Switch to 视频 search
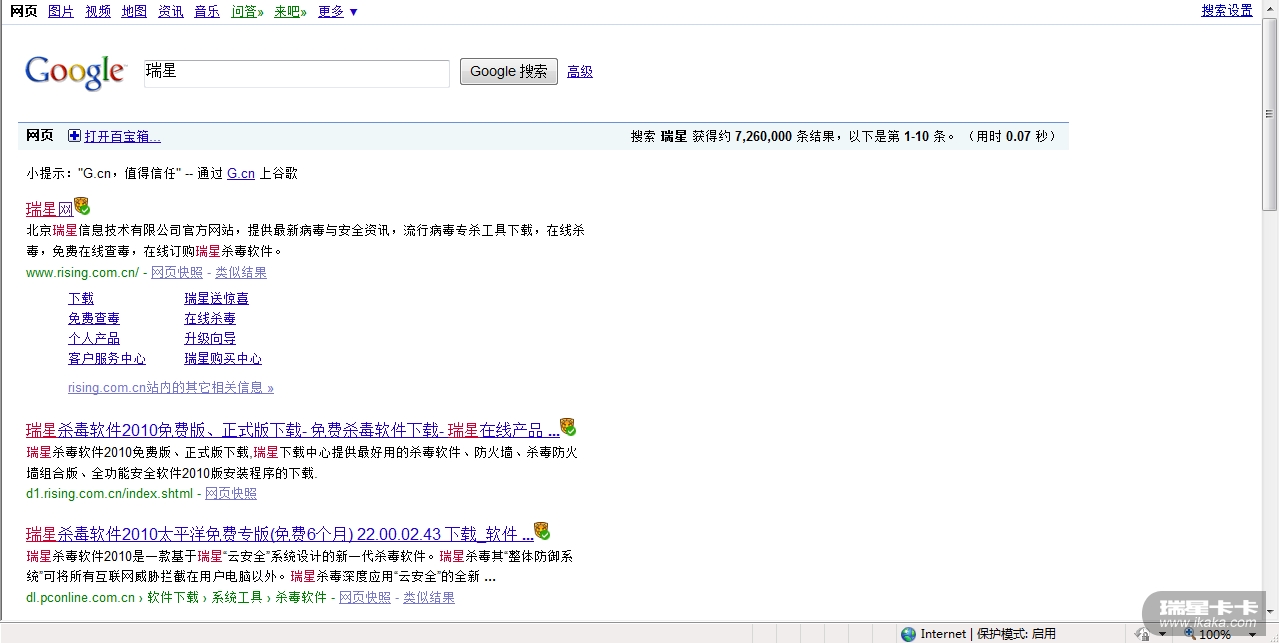 tap(98, 11)
